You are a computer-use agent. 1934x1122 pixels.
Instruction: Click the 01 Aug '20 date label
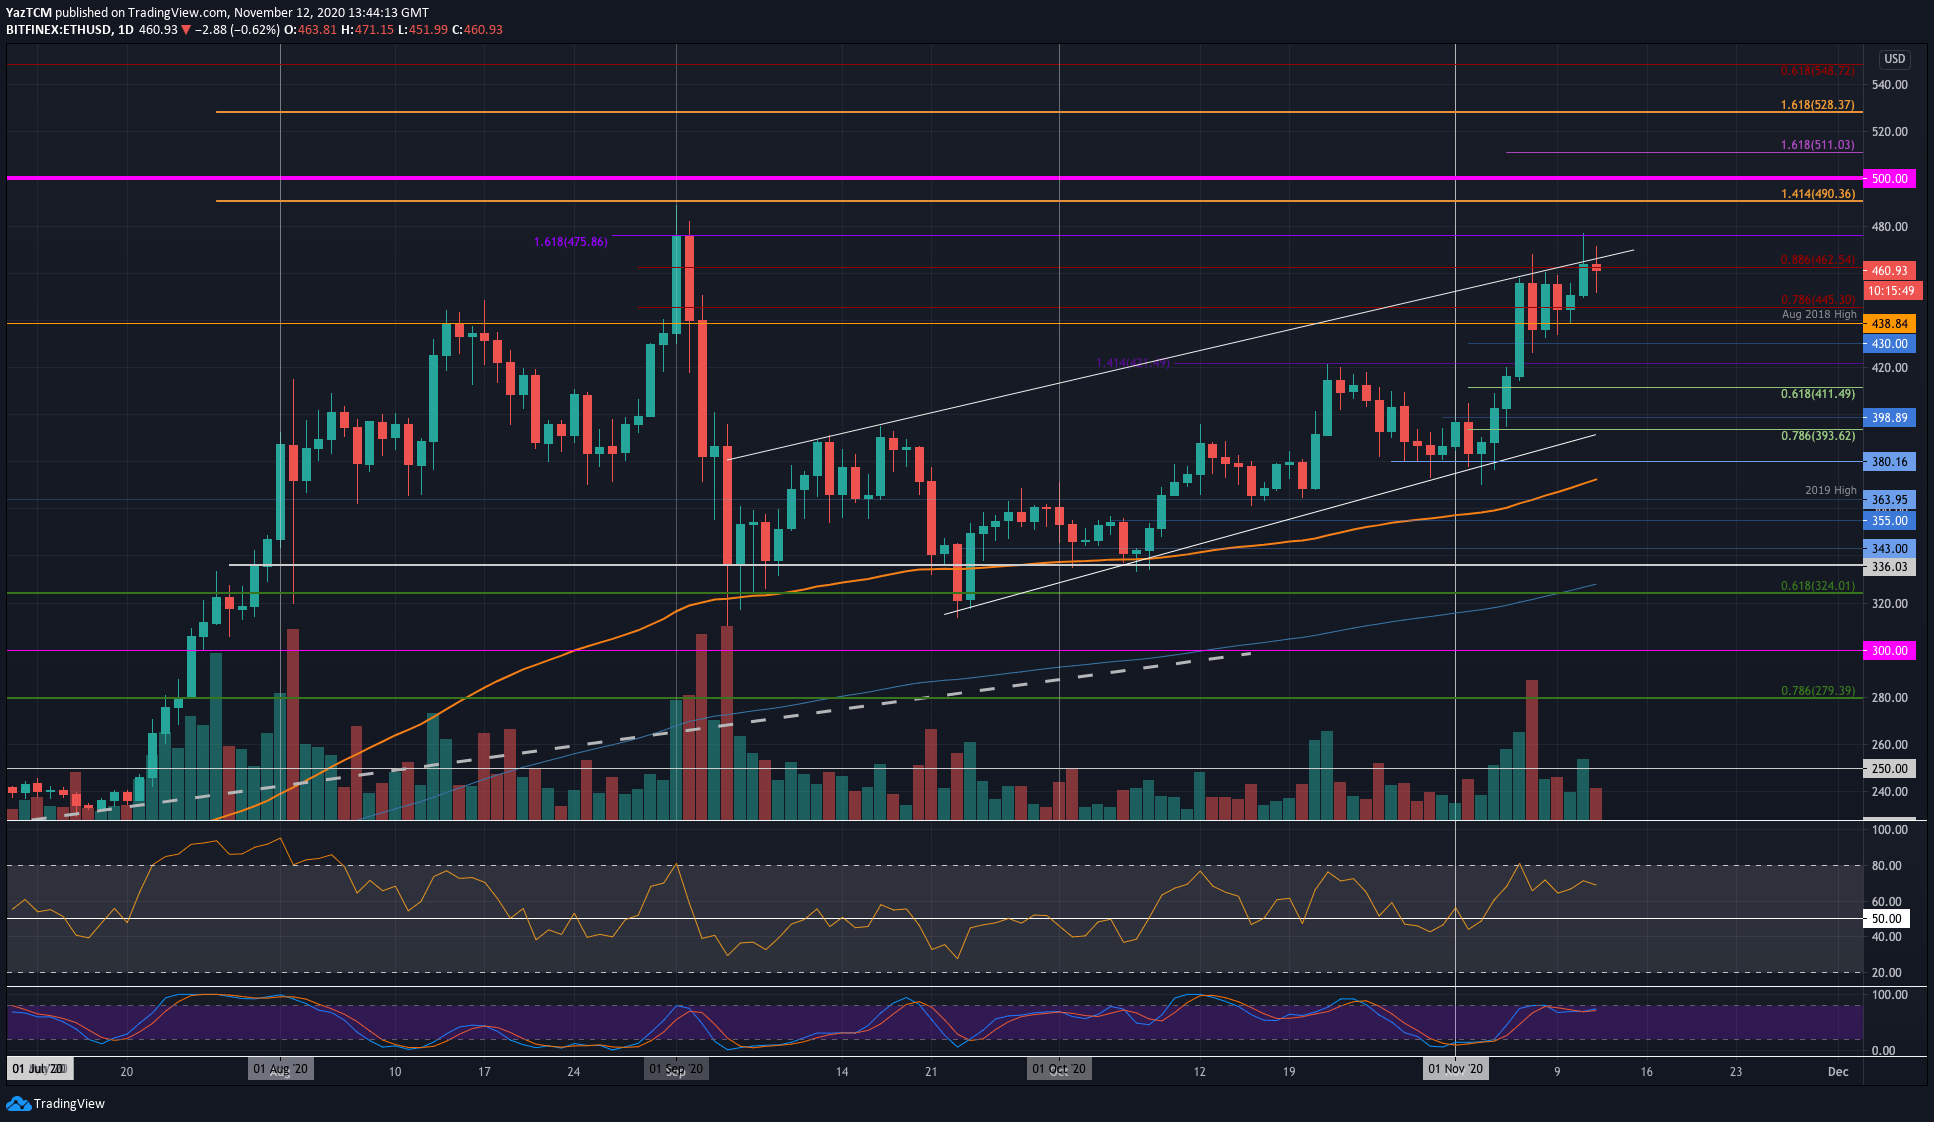280,1069
